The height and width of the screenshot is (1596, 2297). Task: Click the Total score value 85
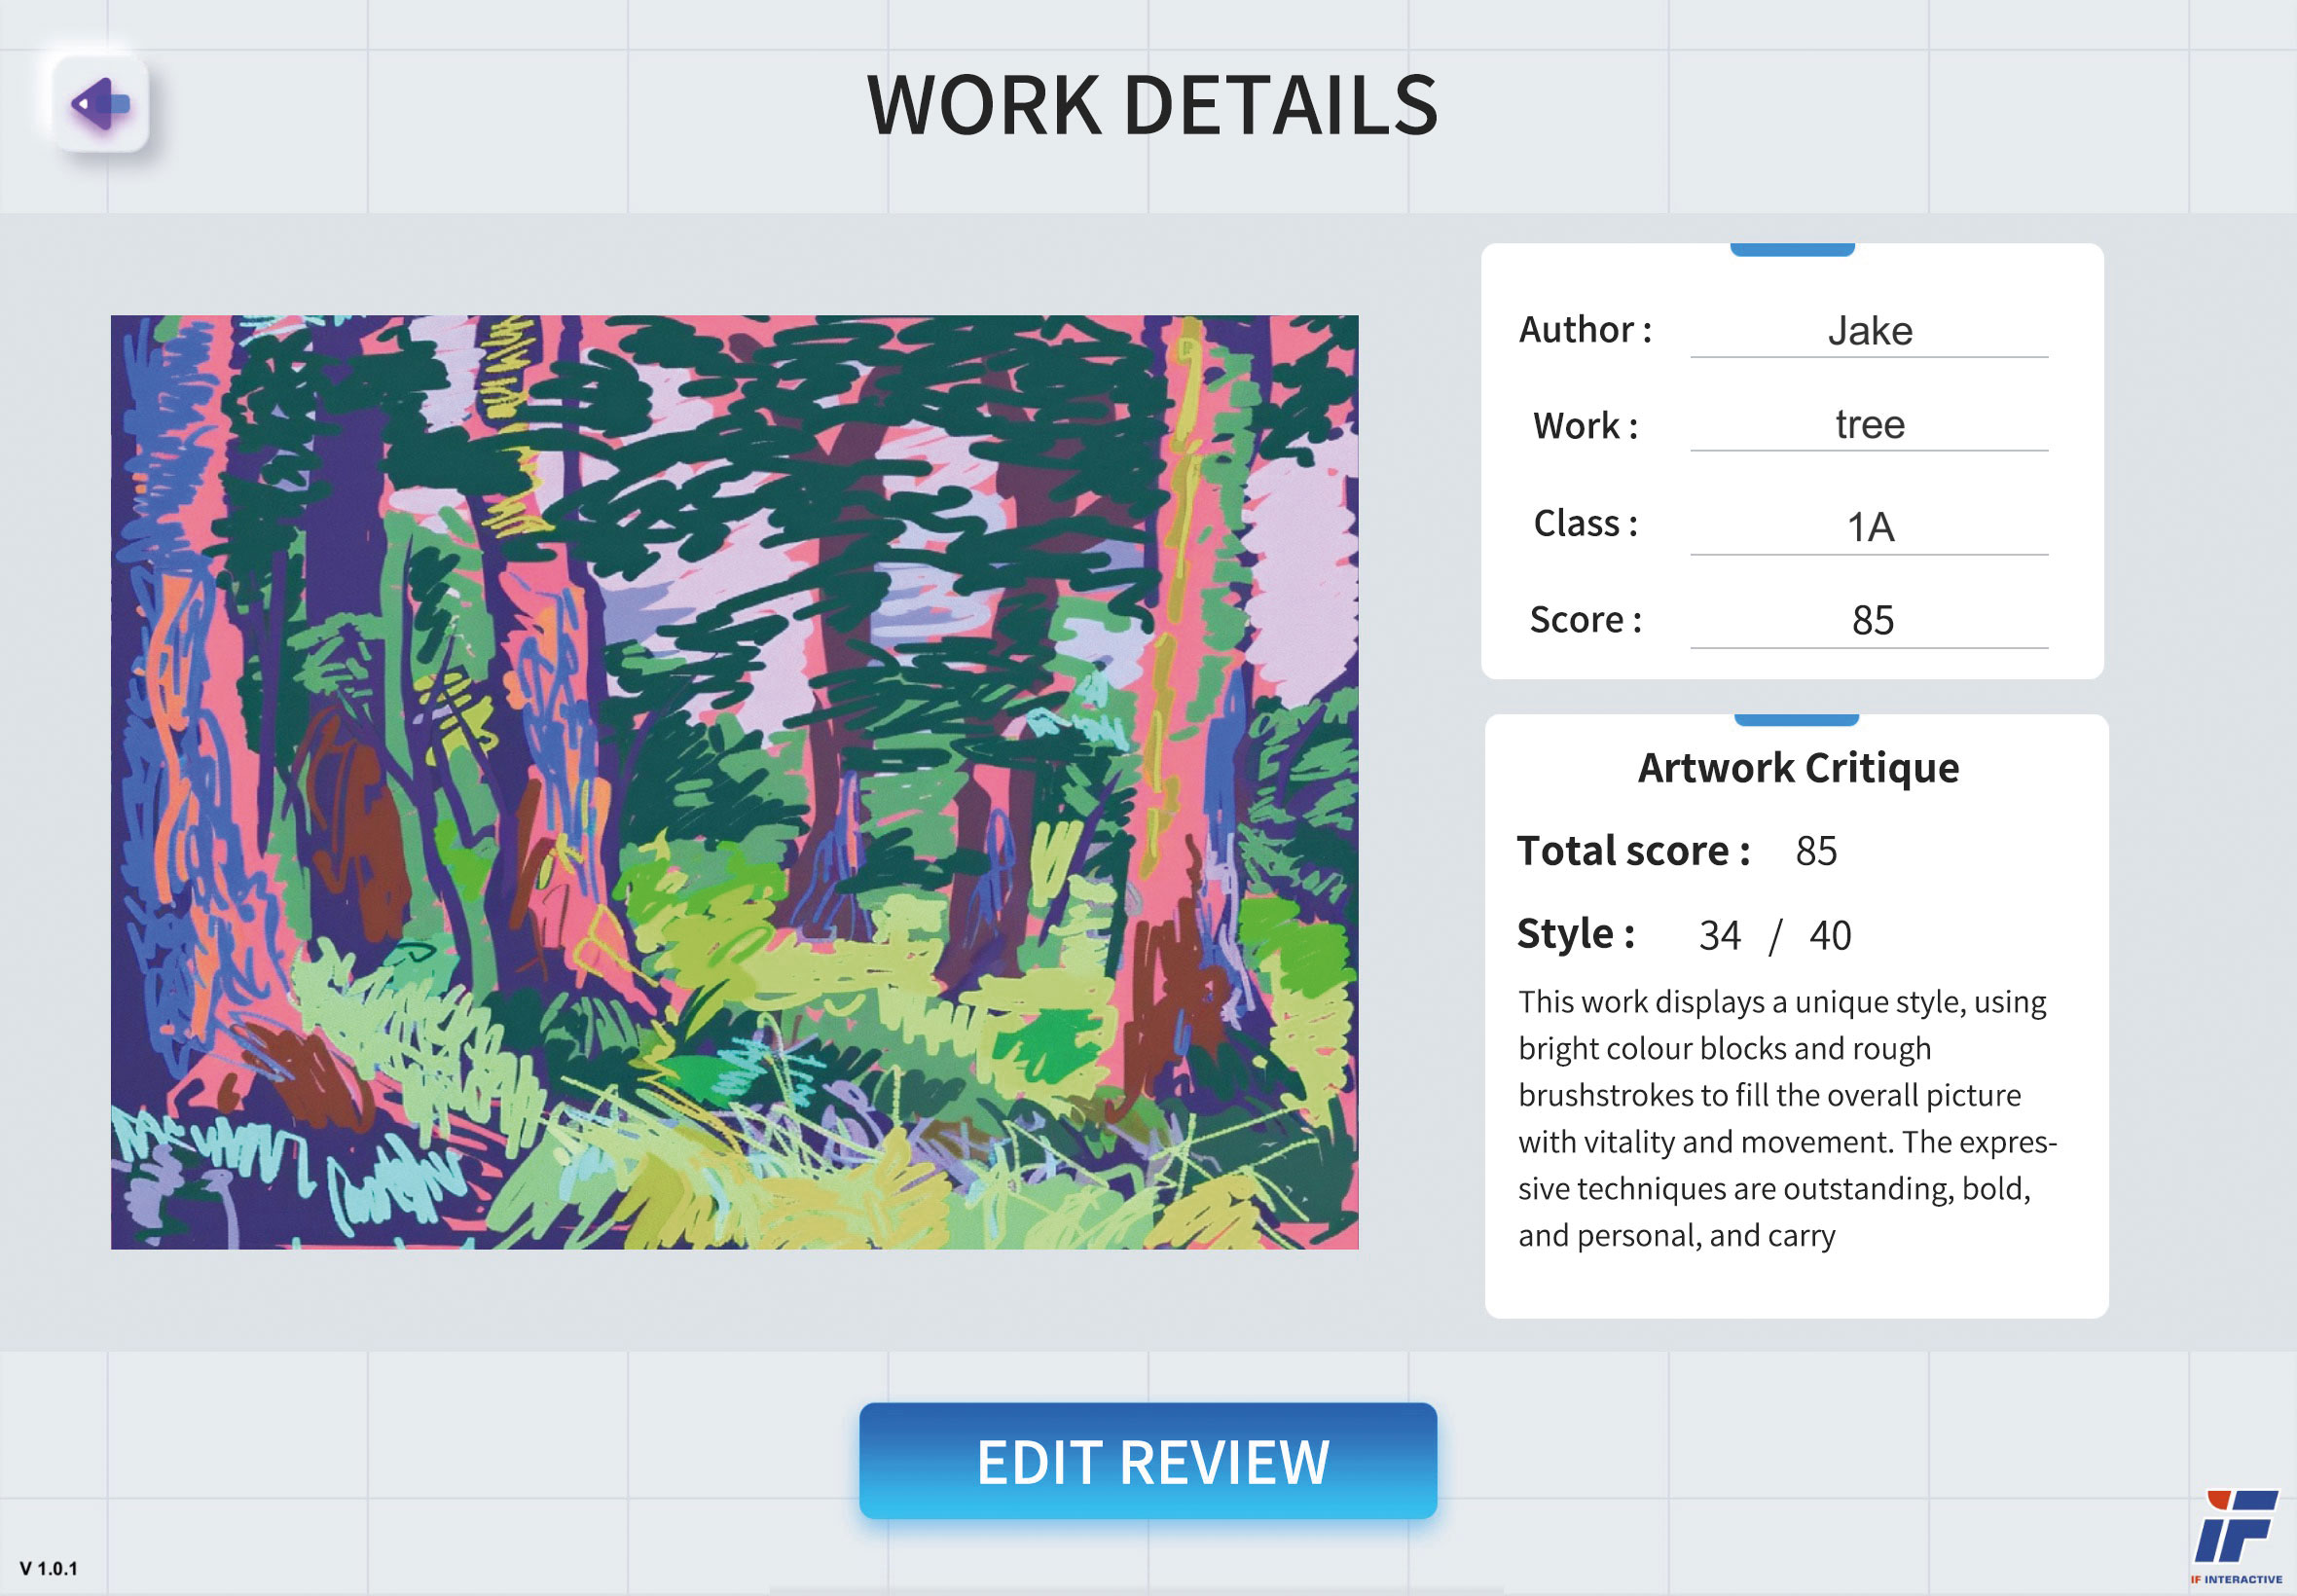pyautogui.click(x=1815, y=852)
